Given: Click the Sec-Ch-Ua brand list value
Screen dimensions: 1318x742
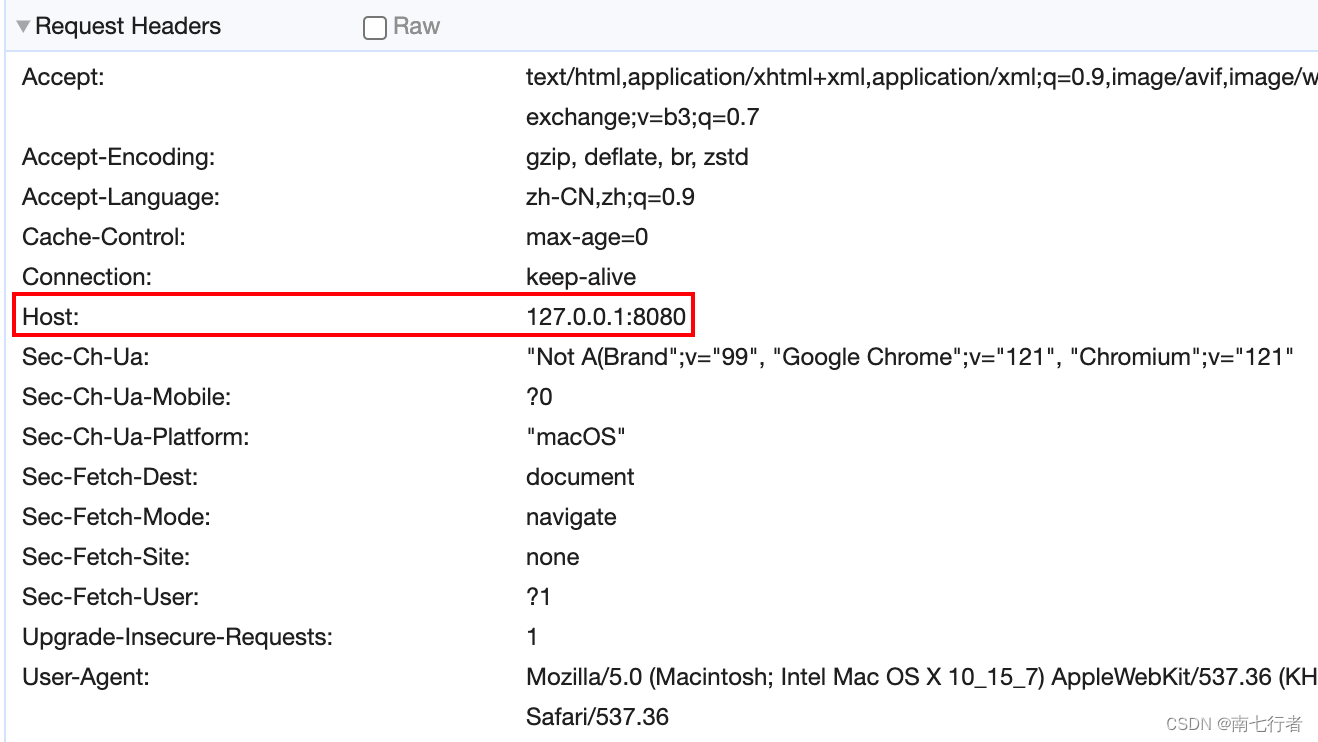Looking at the screenshot, I should tap(910, 357).
